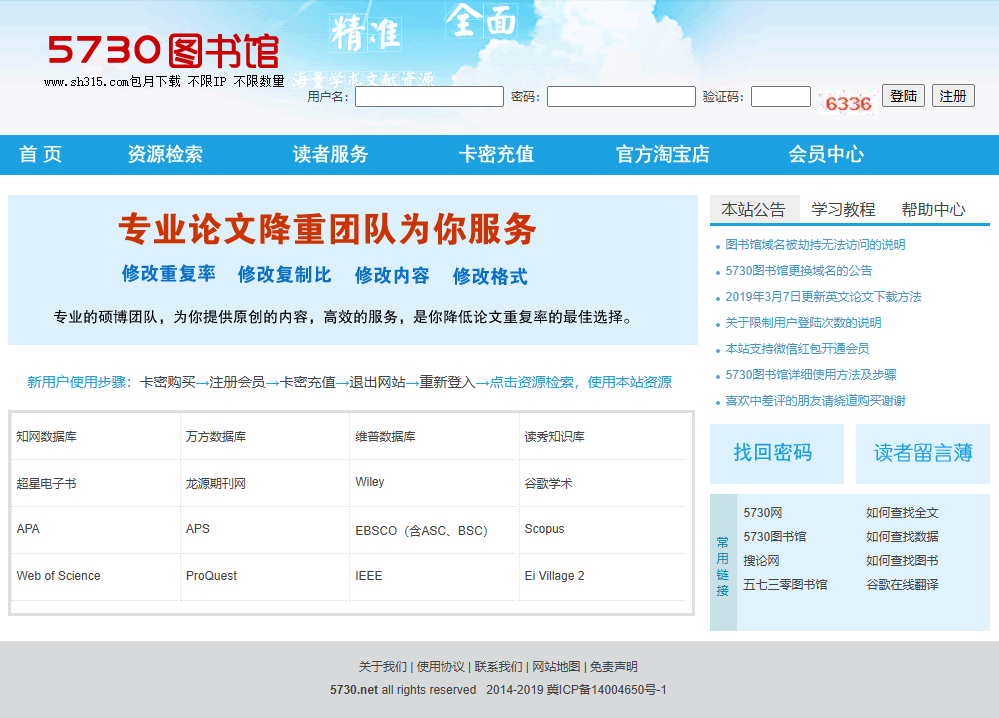
Task: Go to 官方淘宝店
Action: click(x=662, y=155)
